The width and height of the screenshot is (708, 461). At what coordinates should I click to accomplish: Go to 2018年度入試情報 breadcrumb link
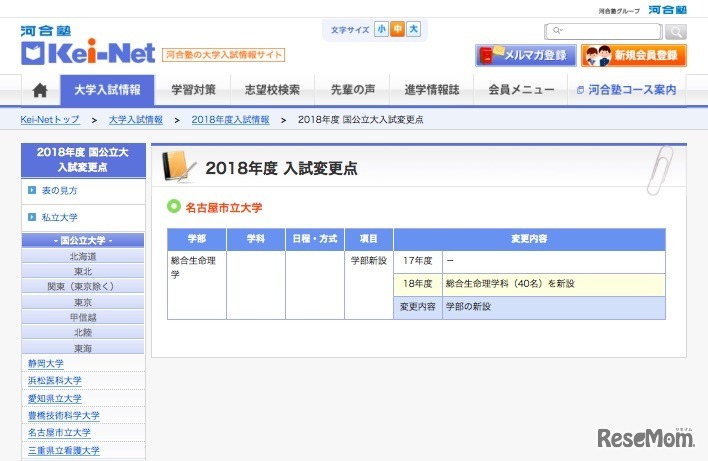pyautogui.click(x=230, y=120)
